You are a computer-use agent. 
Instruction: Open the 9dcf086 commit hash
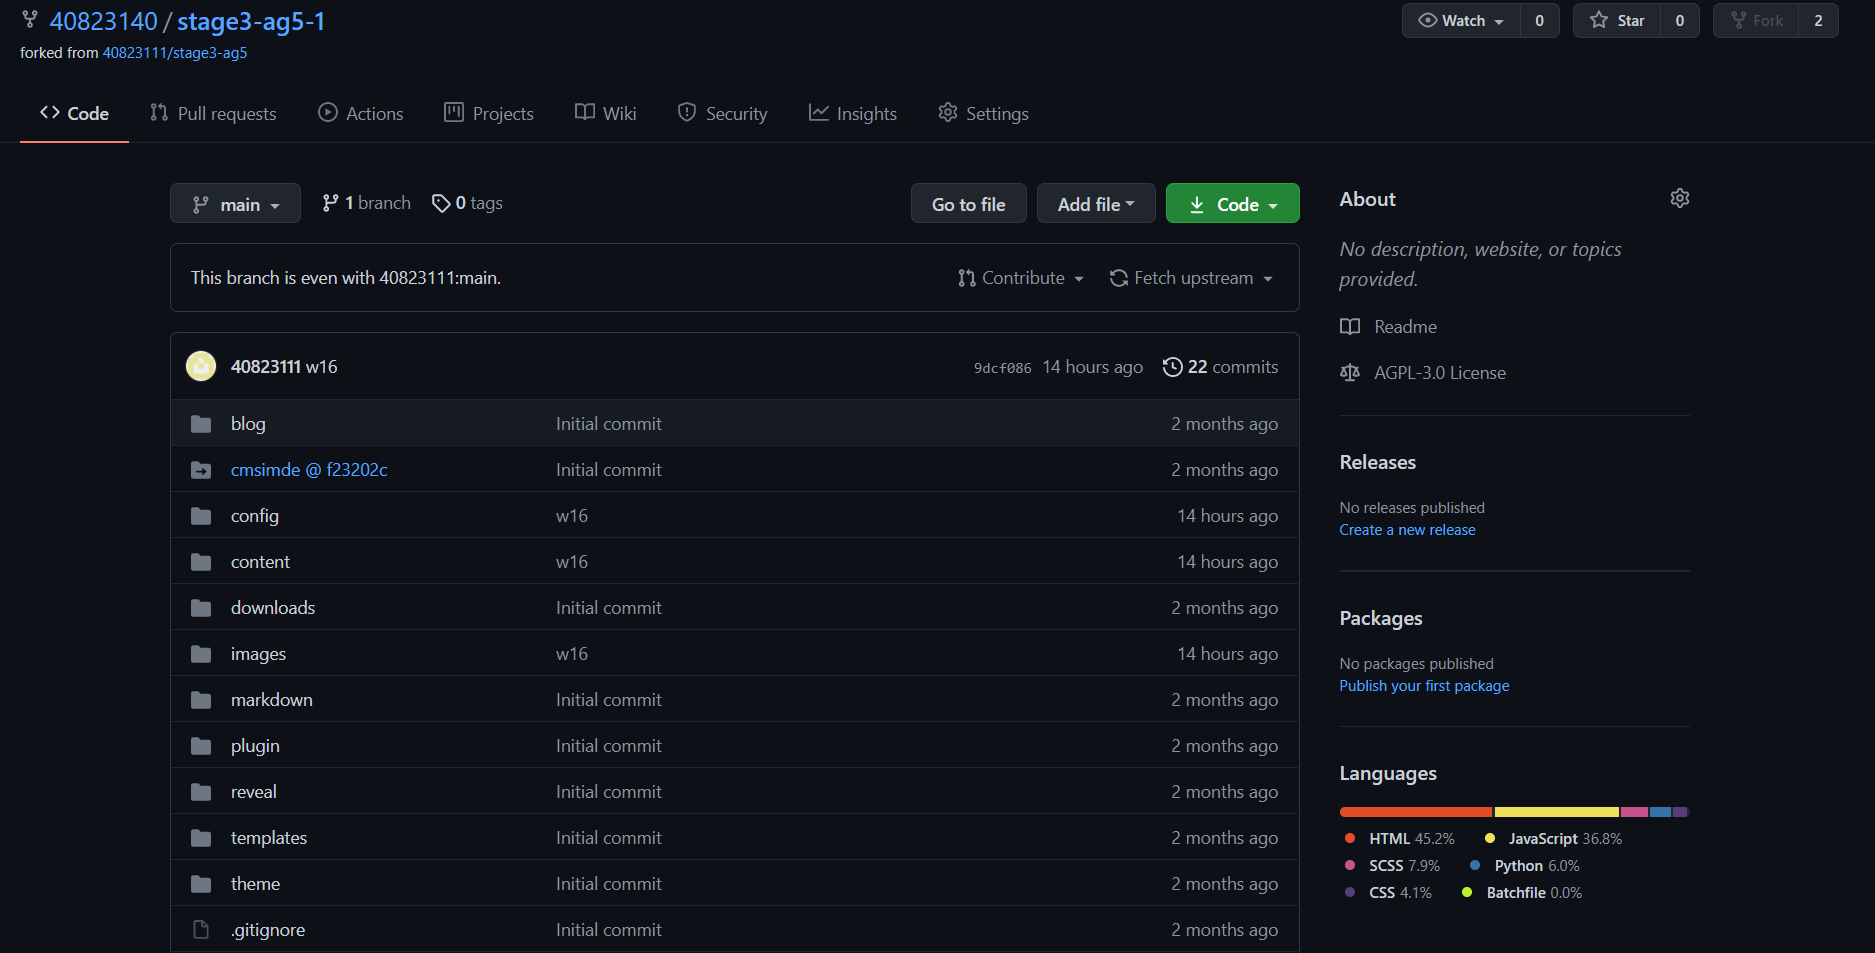(1002, 368)
